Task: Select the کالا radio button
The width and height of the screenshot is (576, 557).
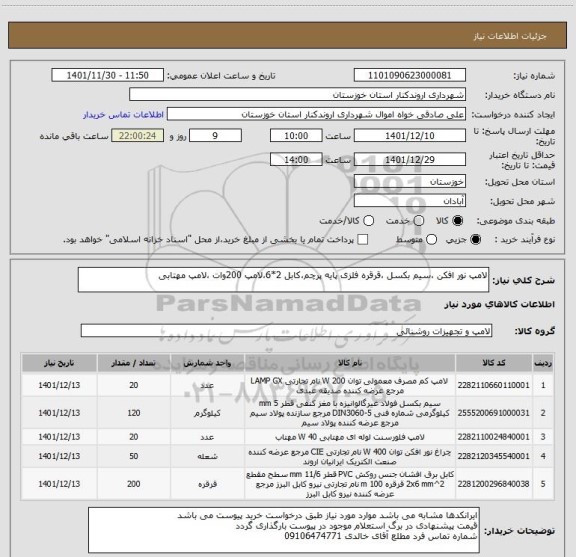Action: coord(458,221)
